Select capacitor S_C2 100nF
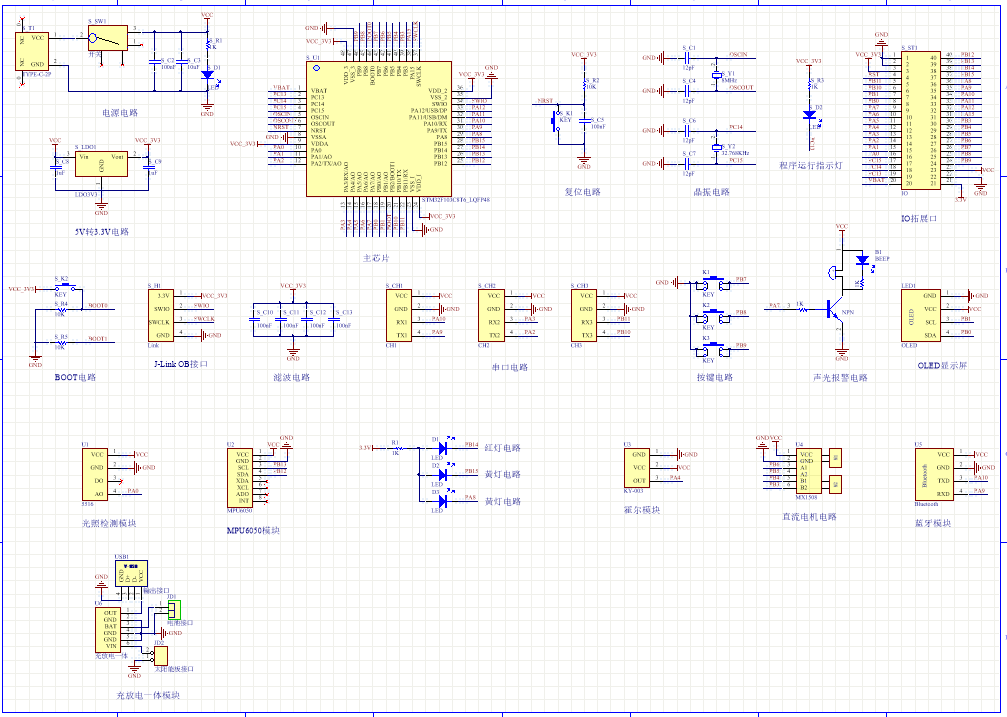 pyautogui.click(x=154, y=62)
